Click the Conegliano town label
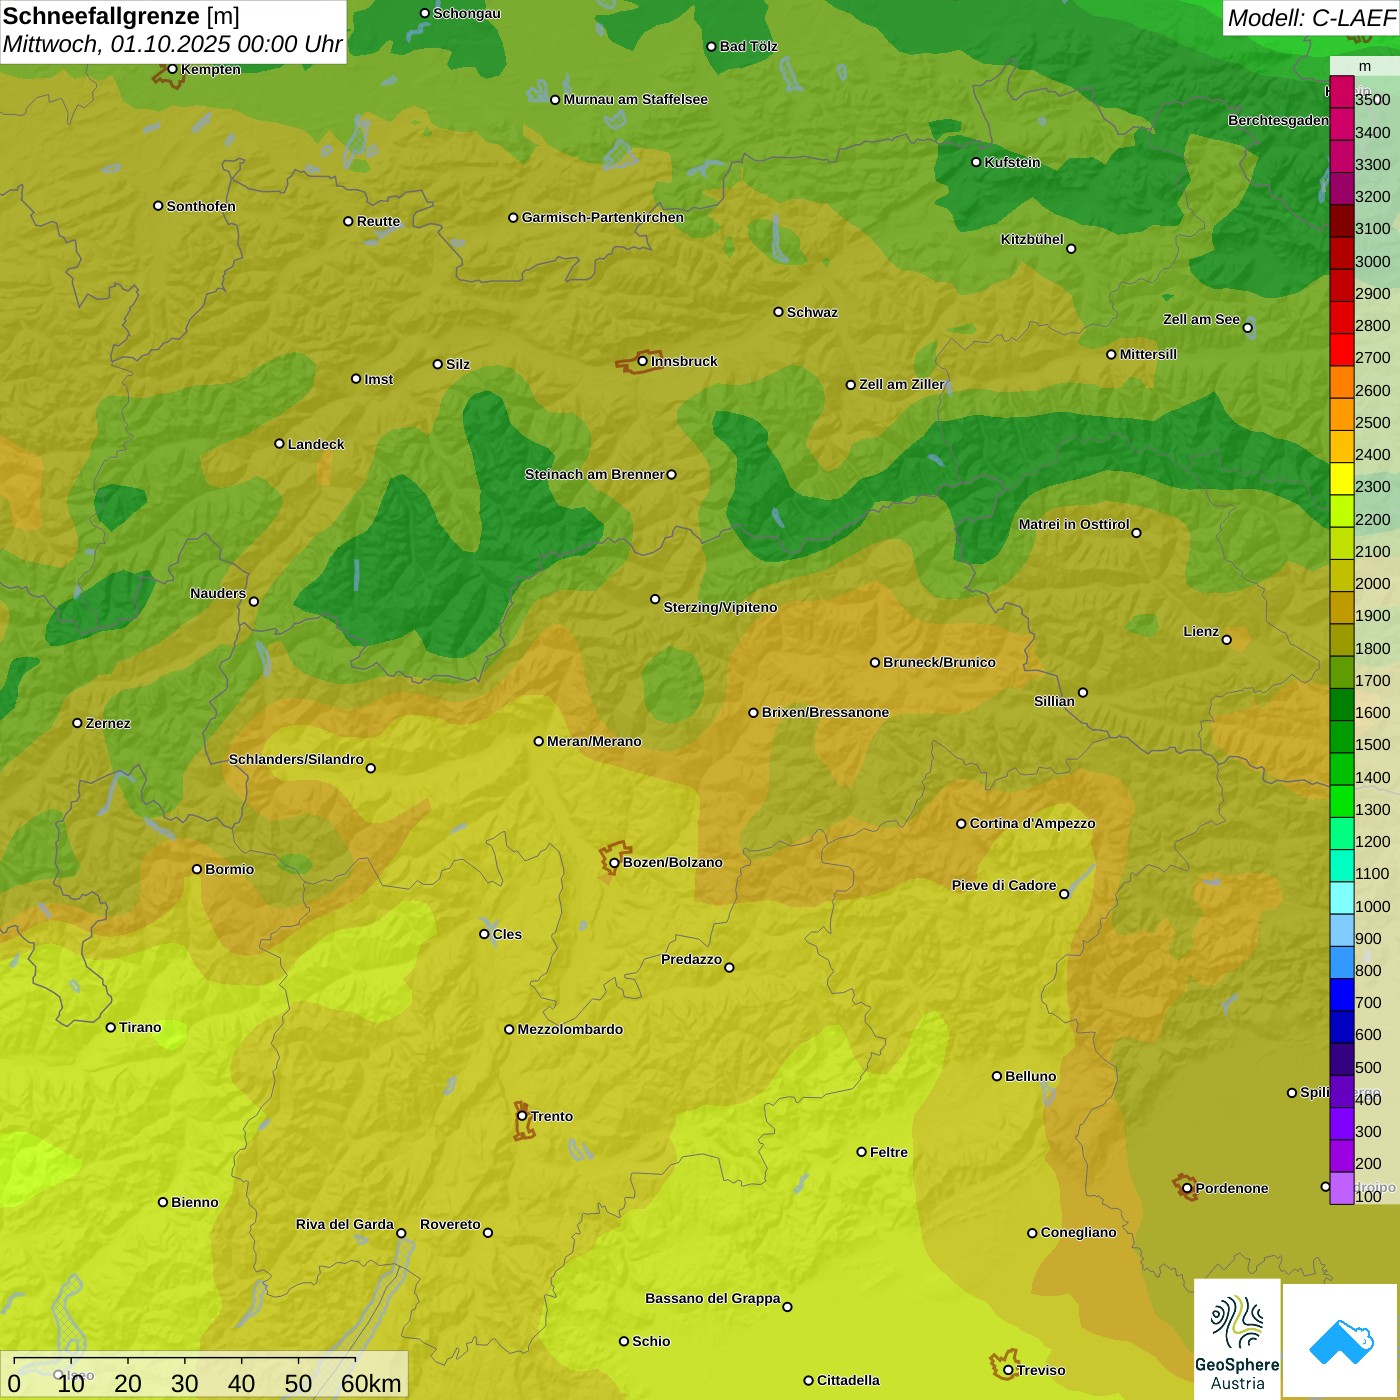 pos(1079,1232)
